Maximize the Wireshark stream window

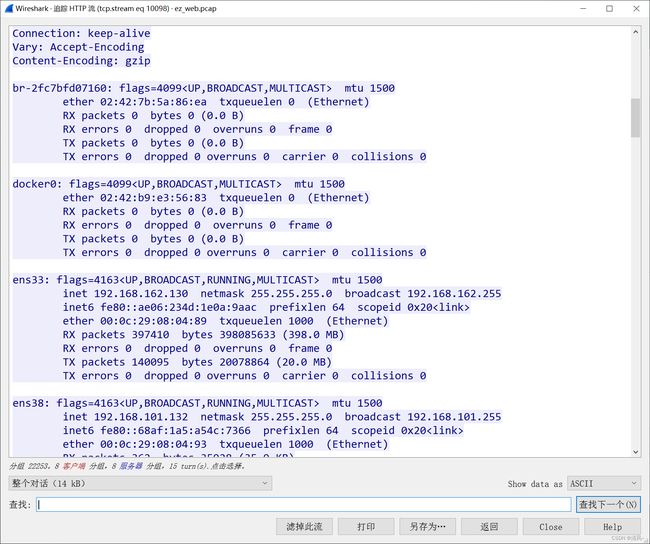coord(609,8)
